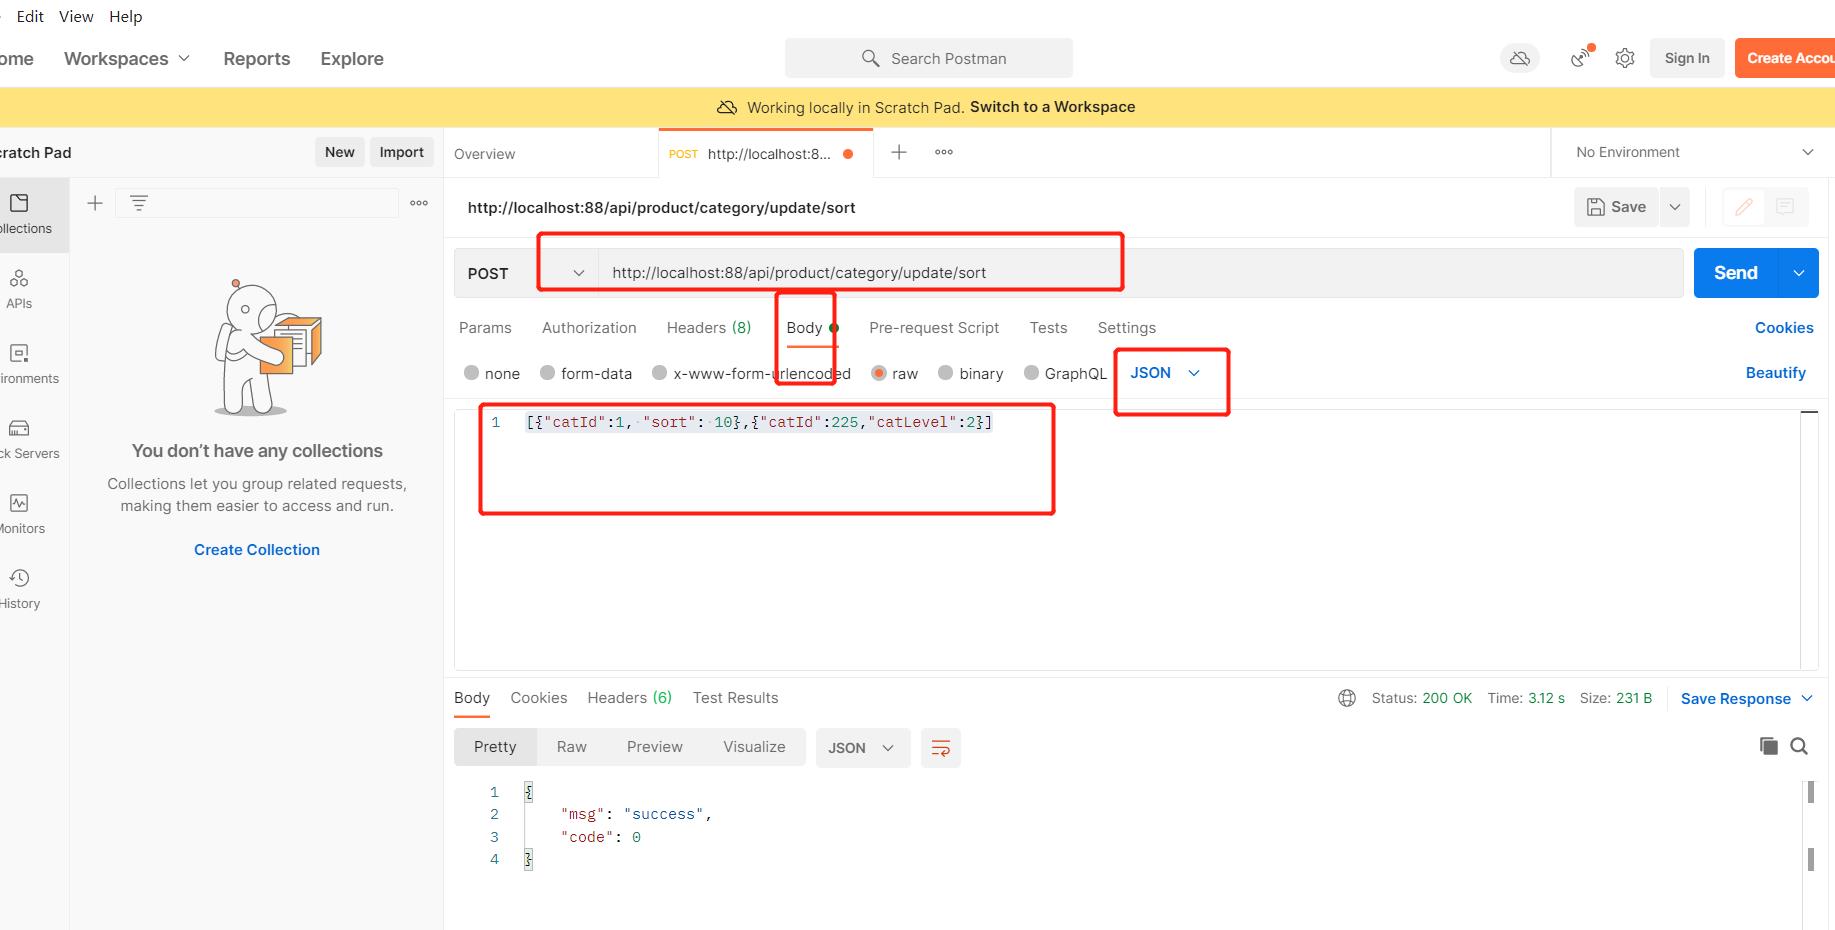Open the capture requests satellite icon

click(x=1581, y=57)
